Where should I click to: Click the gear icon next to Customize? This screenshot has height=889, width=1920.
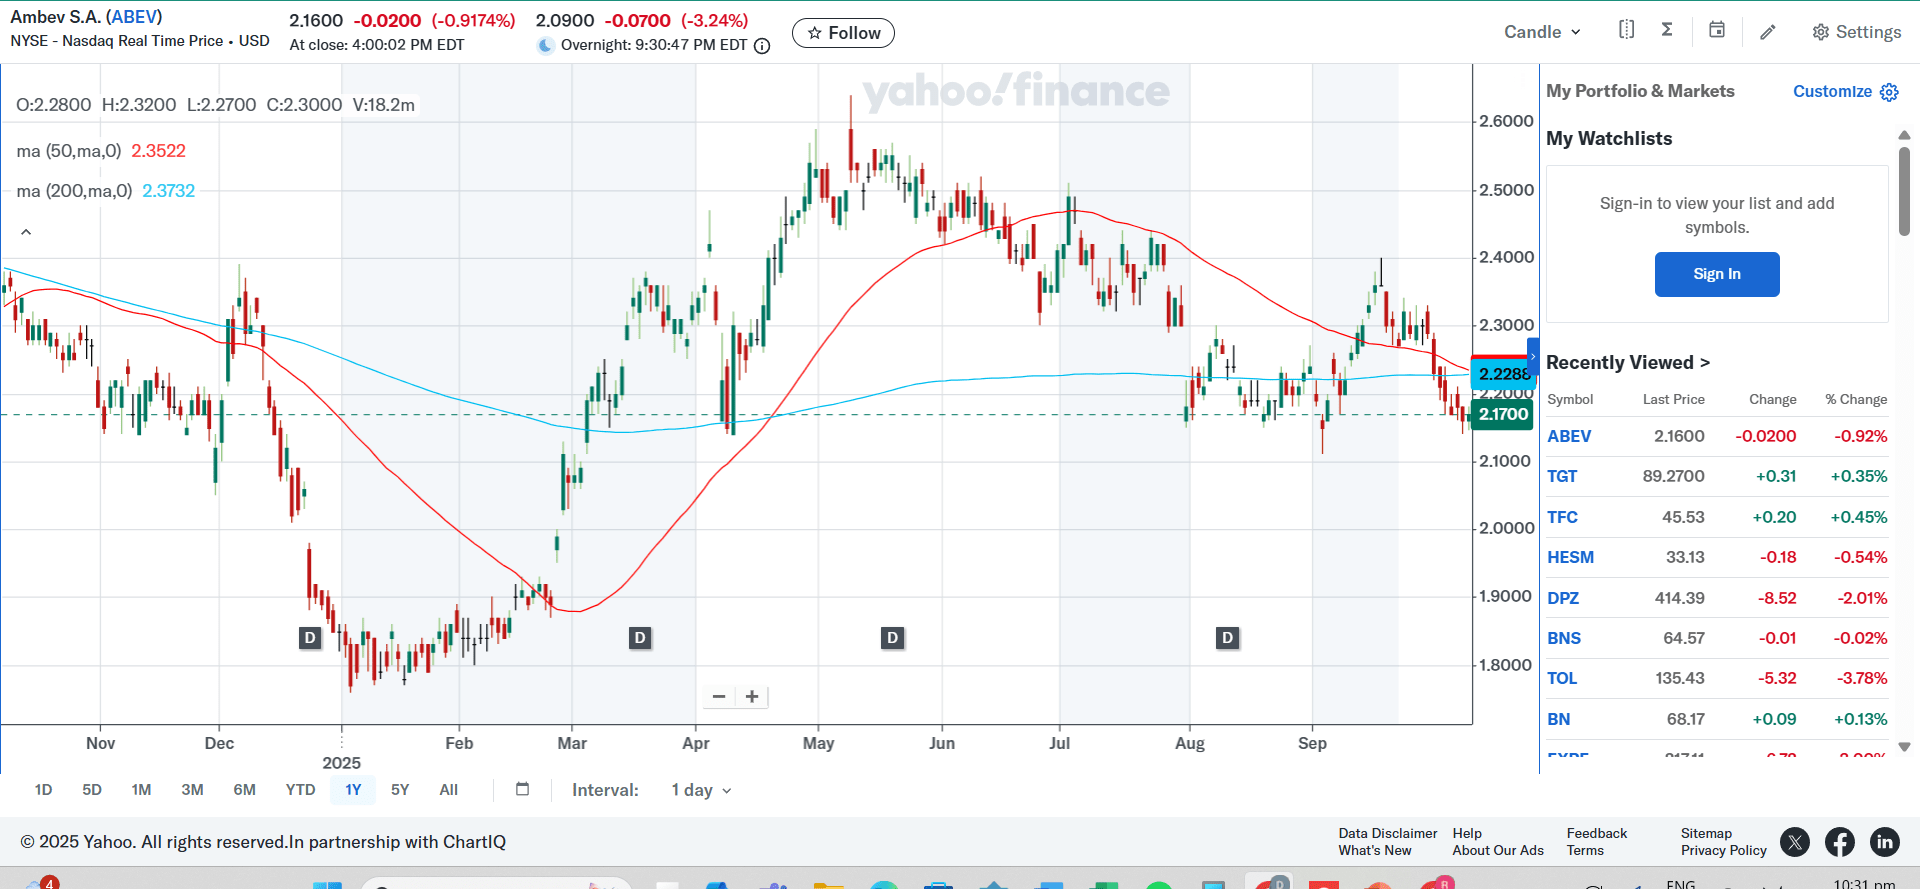(x=1889, y=92)
